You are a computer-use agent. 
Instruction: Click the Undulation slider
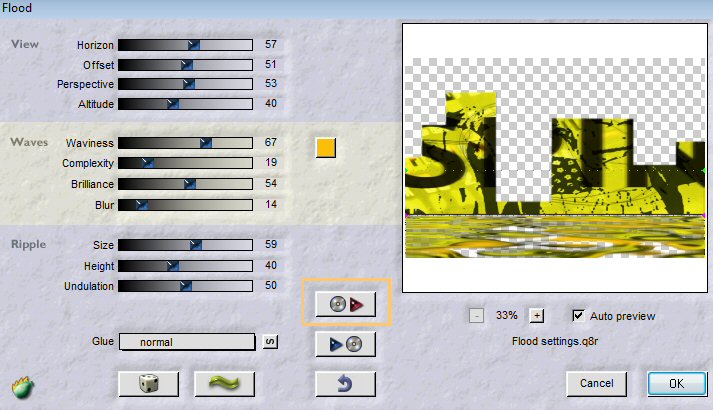(x=185, y=286)
